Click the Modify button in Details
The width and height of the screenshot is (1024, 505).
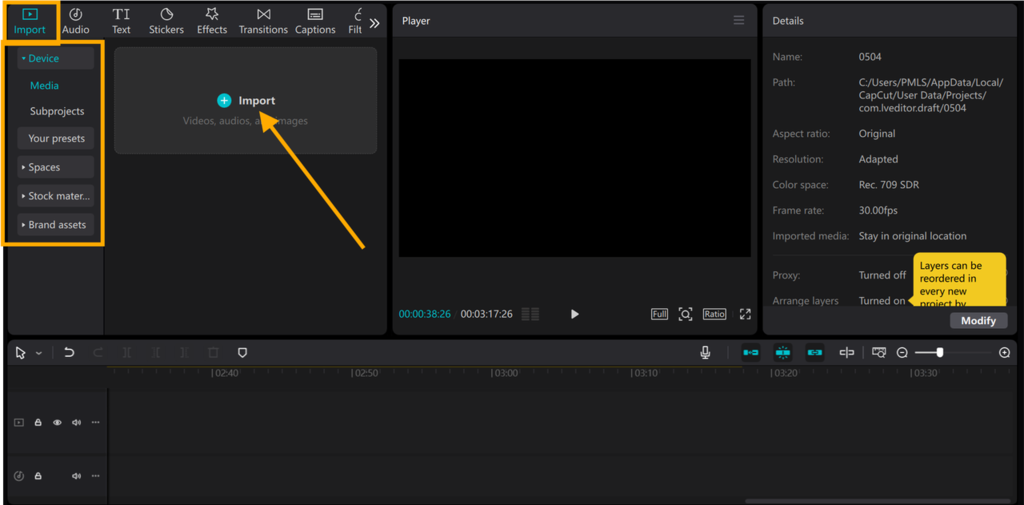(x=978, y=321)
